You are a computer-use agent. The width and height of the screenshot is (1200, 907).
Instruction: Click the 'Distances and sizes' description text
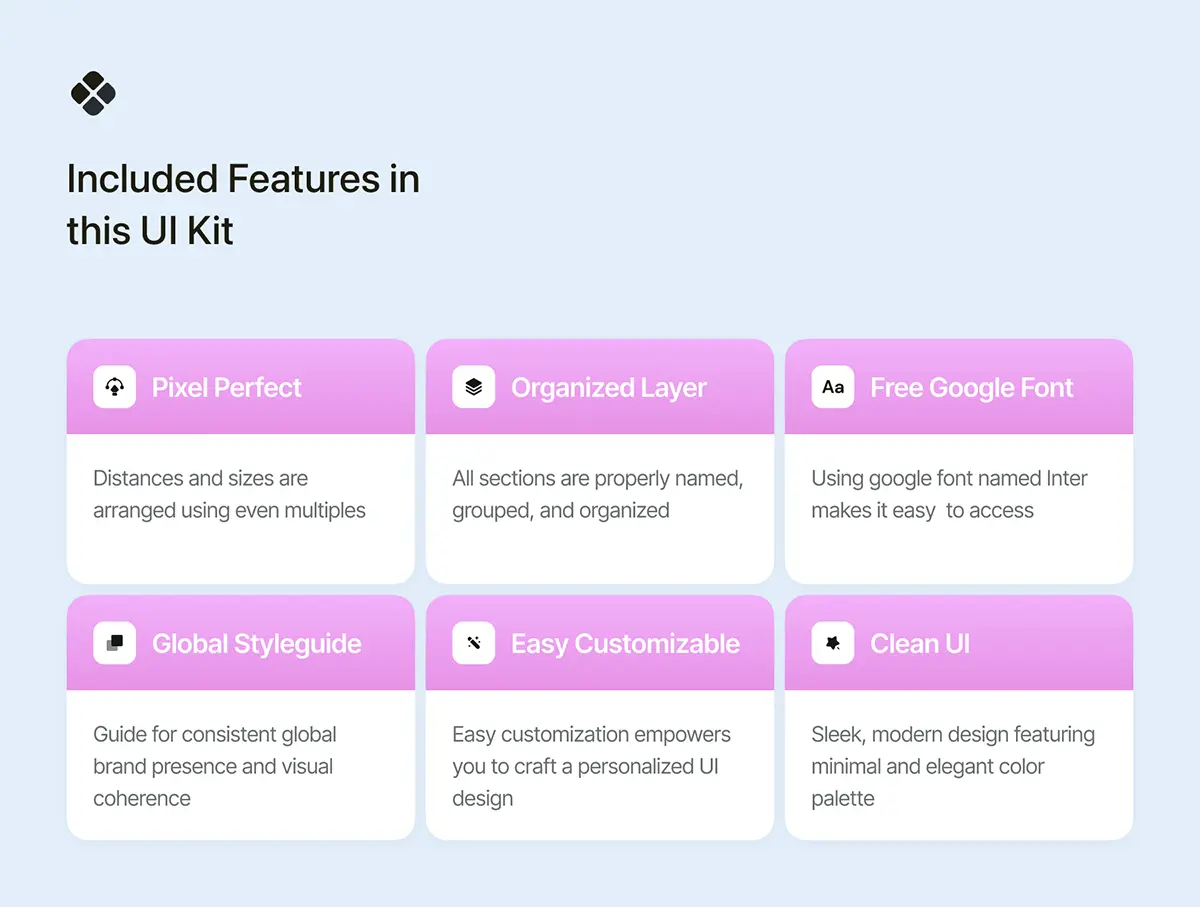point(229,494)
